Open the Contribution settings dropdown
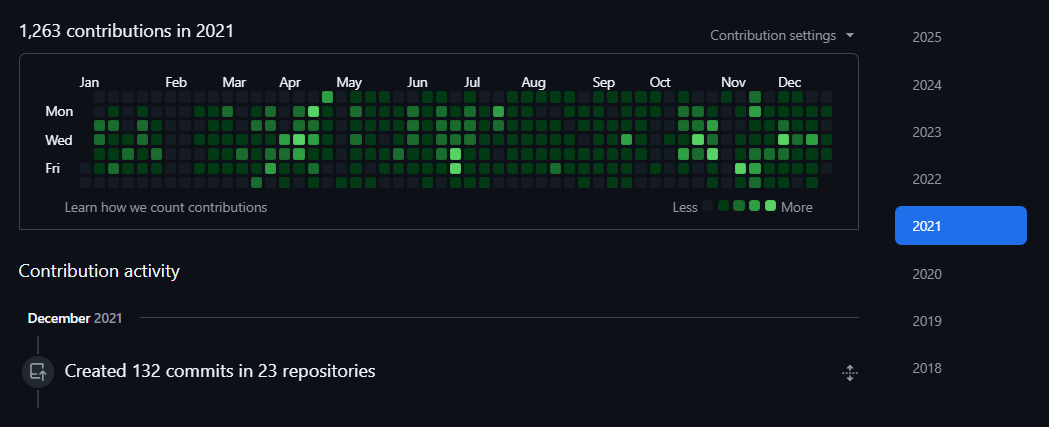The image size is (1049, 427). [x=781, y=35]
